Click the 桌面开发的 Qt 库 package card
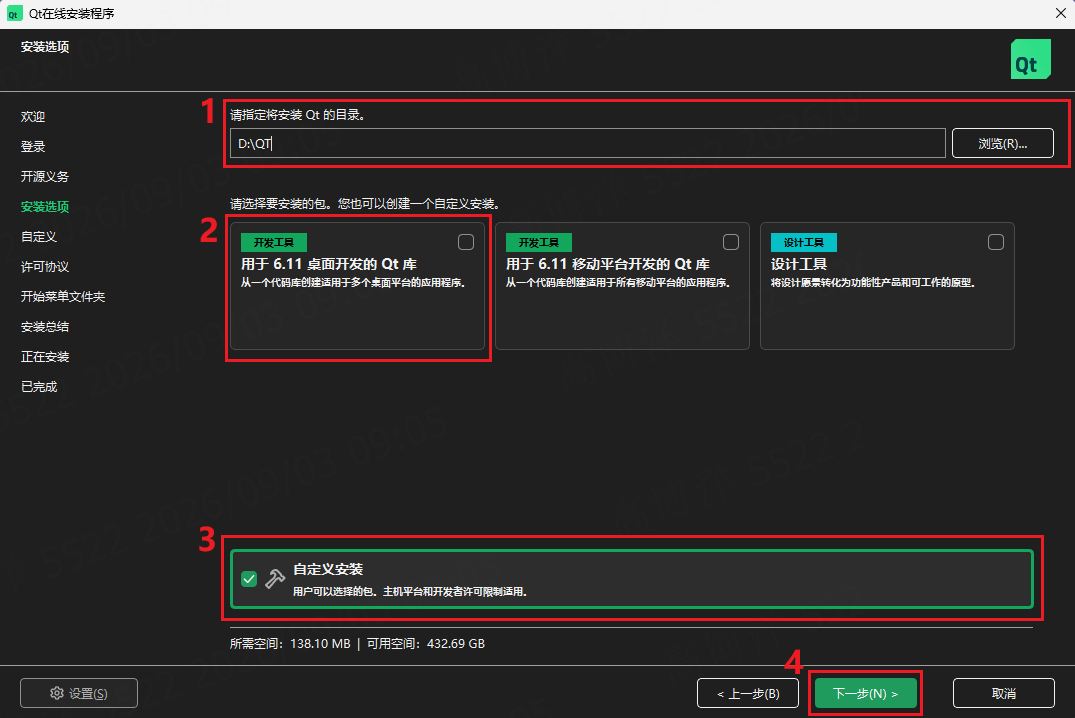This screenshot has height=718, width=1075. [357, 286]
